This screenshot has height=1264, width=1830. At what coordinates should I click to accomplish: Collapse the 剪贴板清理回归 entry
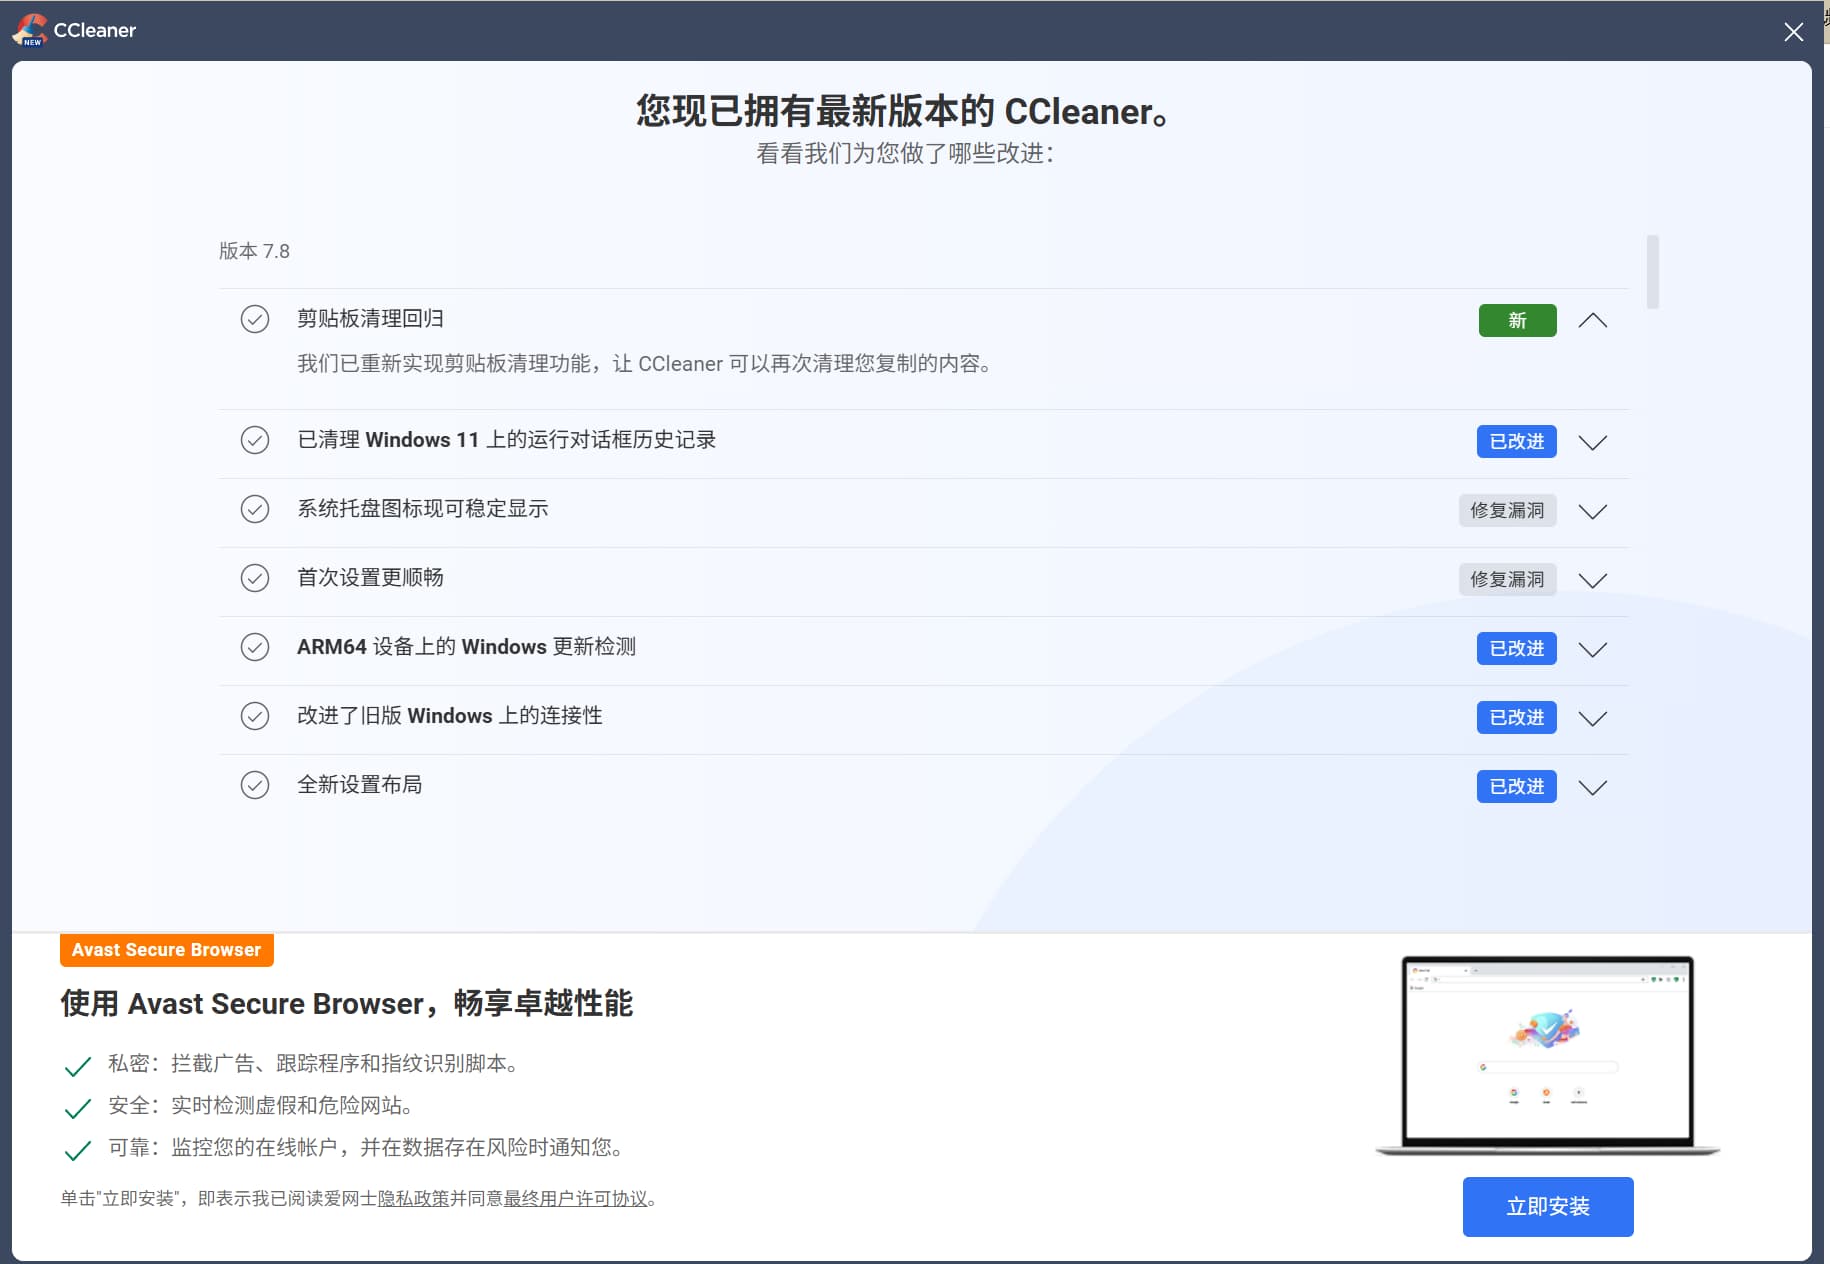1593,320
